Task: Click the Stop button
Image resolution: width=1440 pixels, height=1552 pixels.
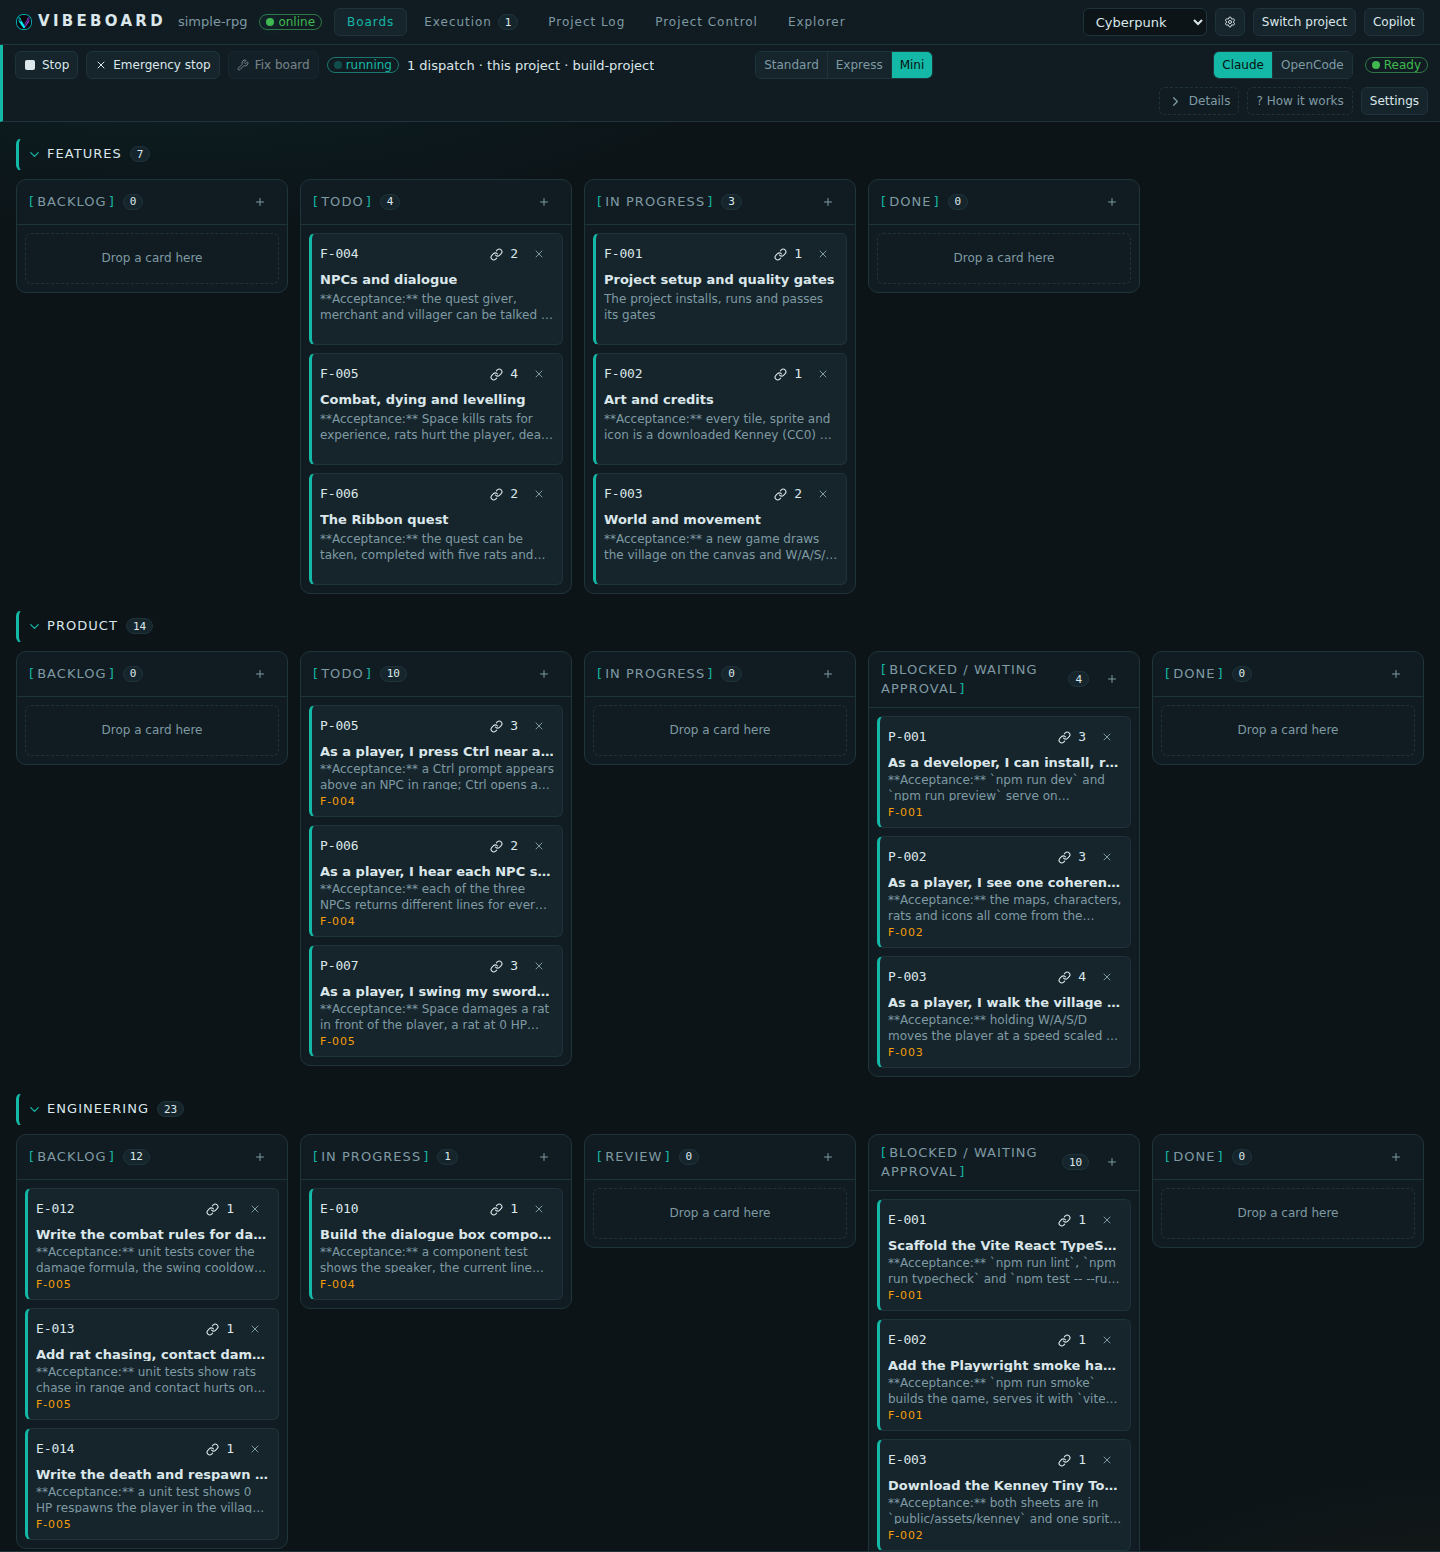Action: click(47, 65)
